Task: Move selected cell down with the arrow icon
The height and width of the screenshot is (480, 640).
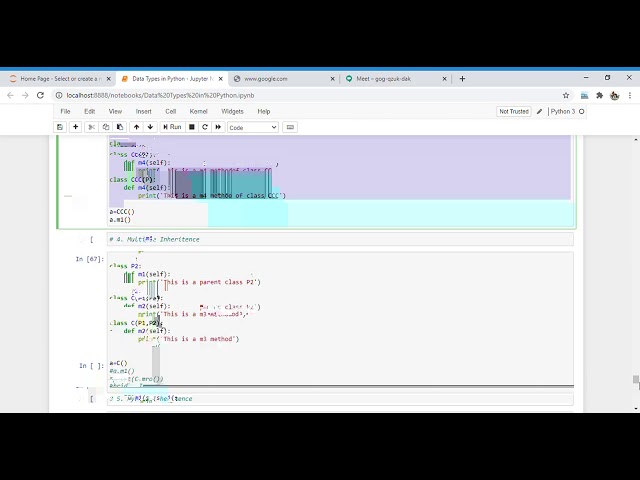Action: (x=150, y=127)
